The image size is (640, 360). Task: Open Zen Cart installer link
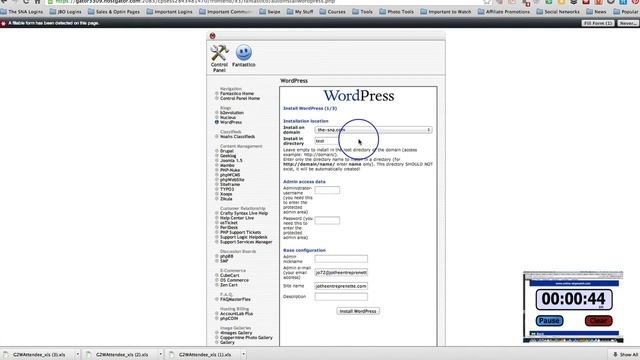tap(229, 285)
